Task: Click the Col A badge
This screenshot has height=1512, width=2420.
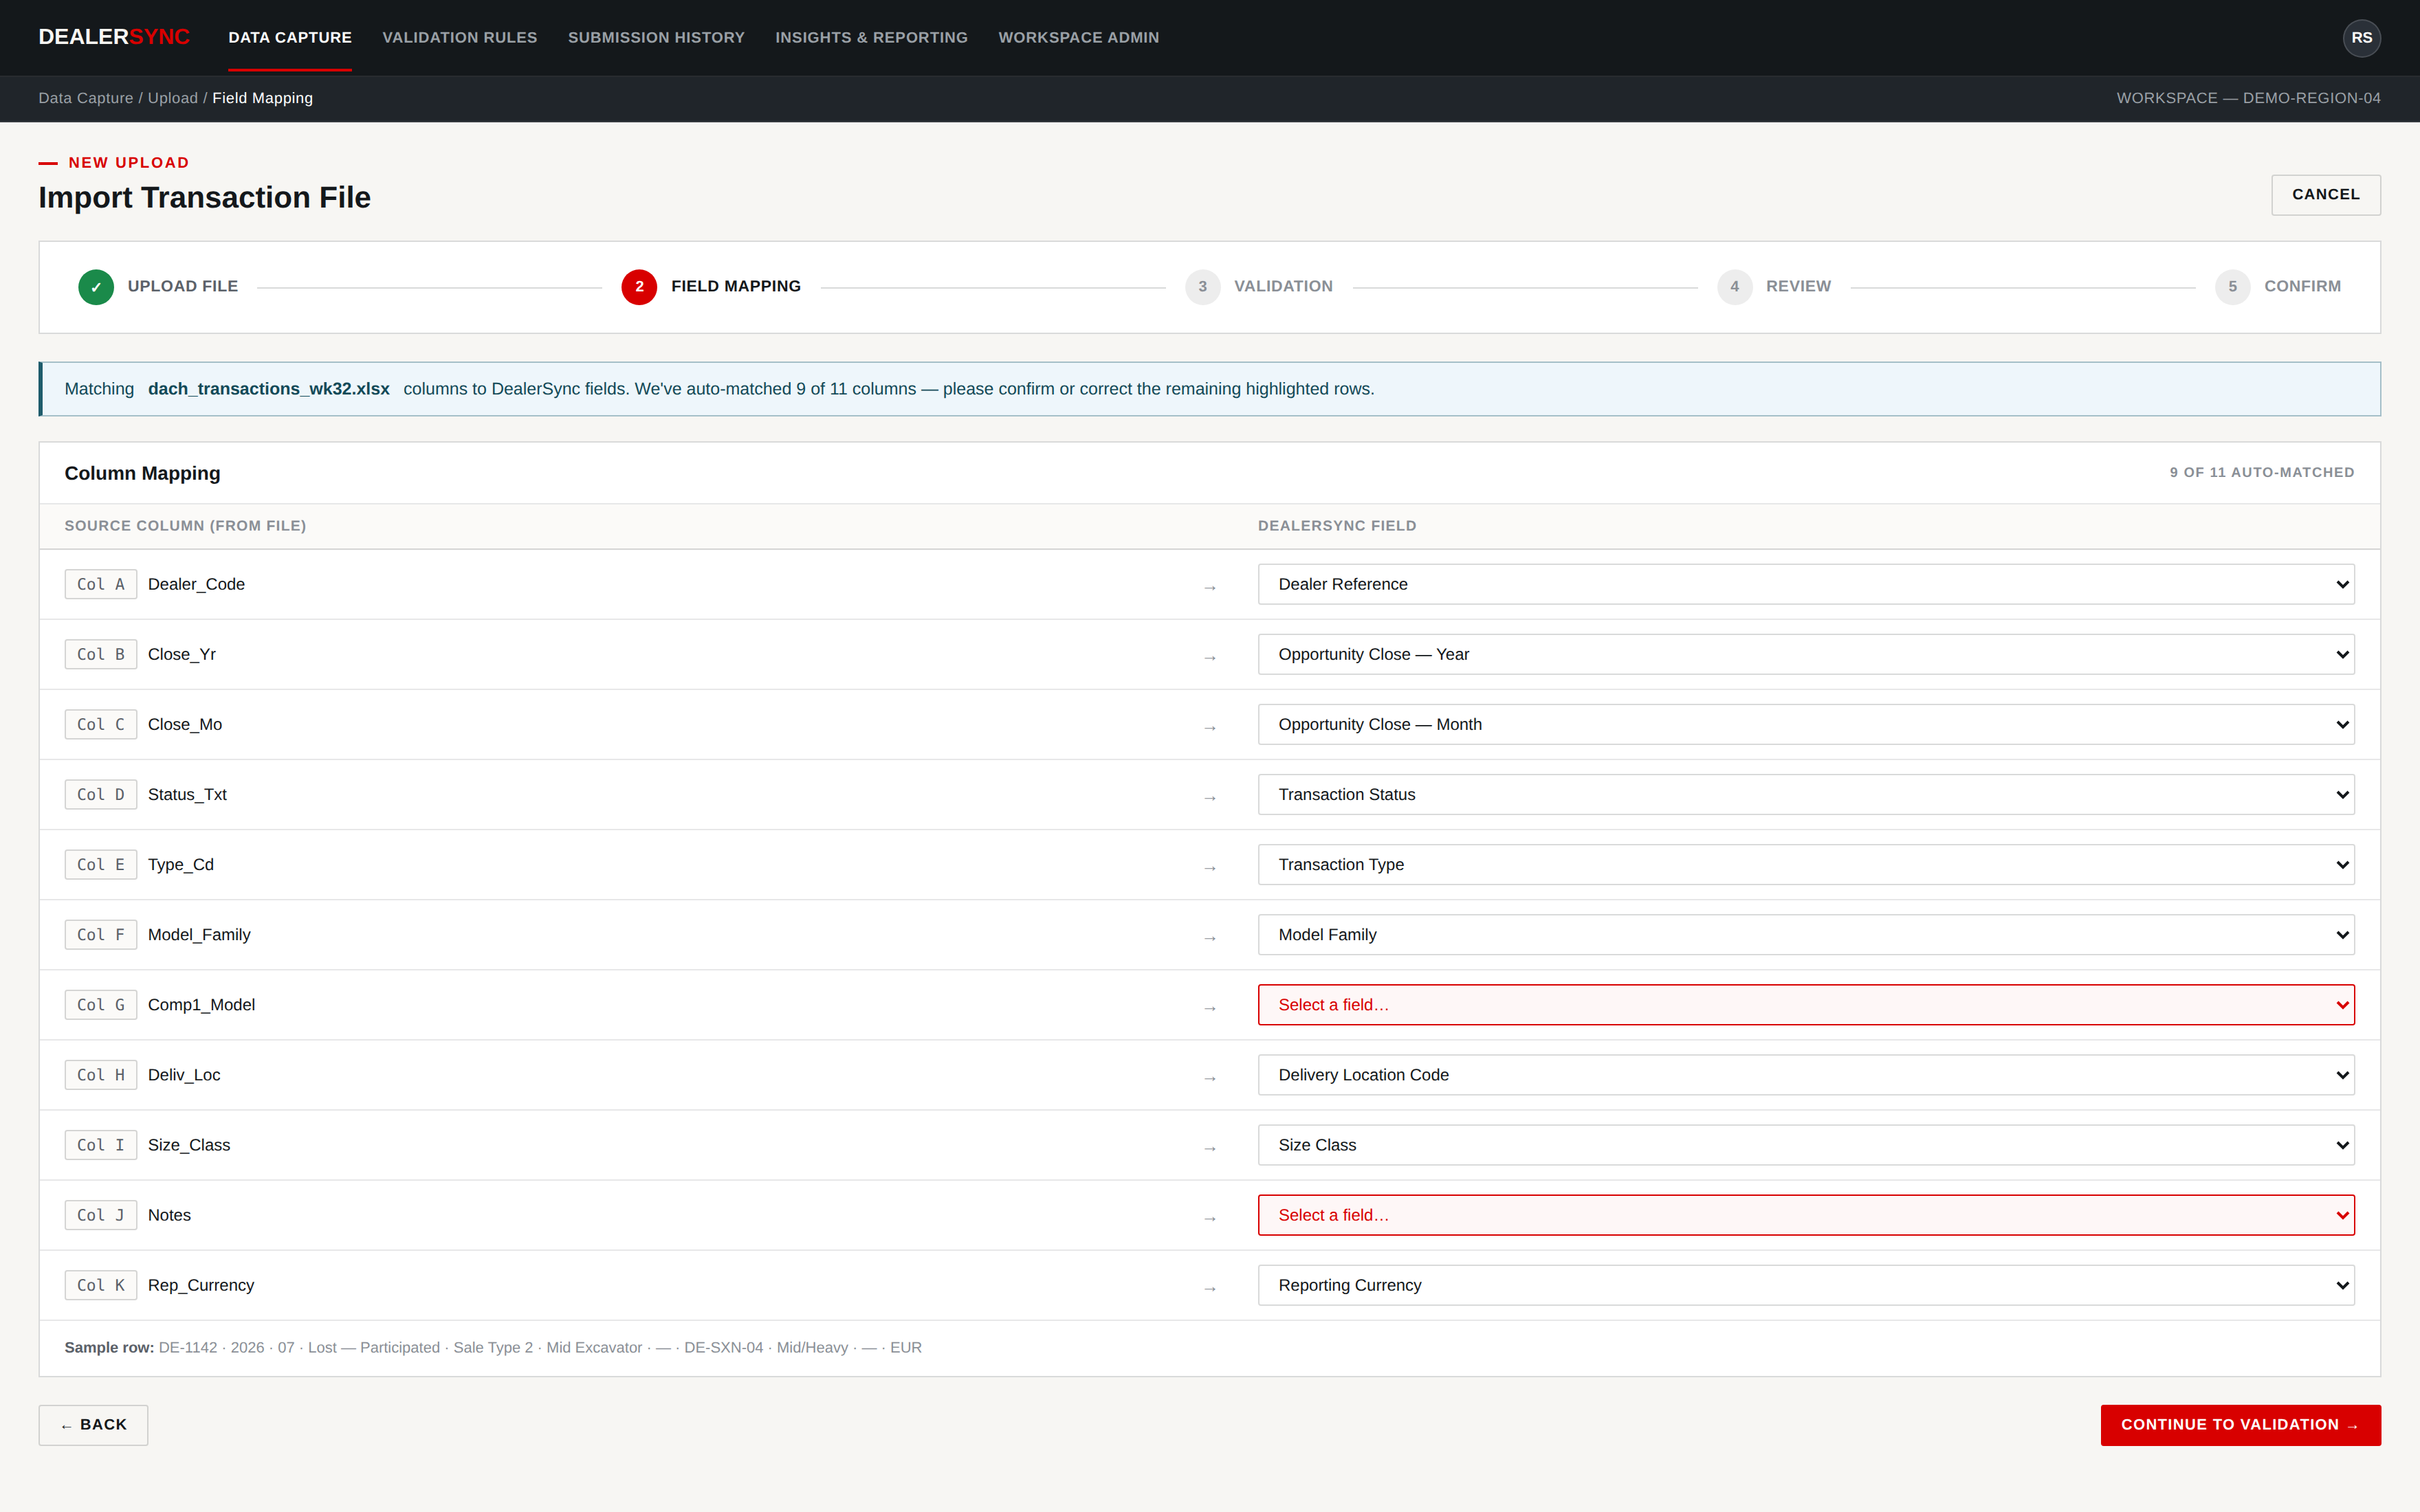Action: click(101, 584)
